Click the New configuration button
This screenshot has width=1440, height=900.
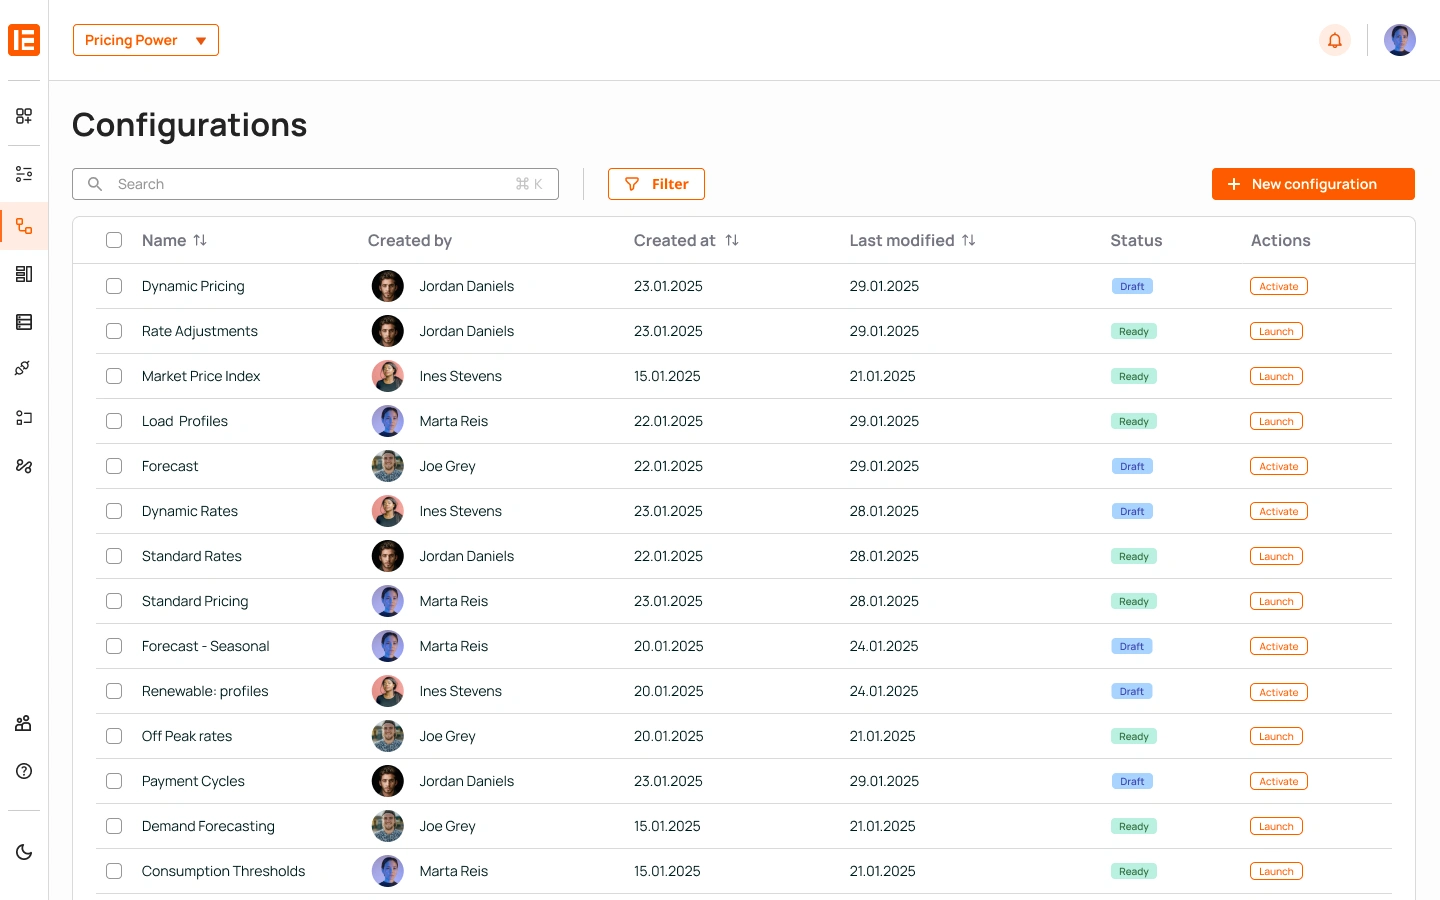coord(1312,184)
